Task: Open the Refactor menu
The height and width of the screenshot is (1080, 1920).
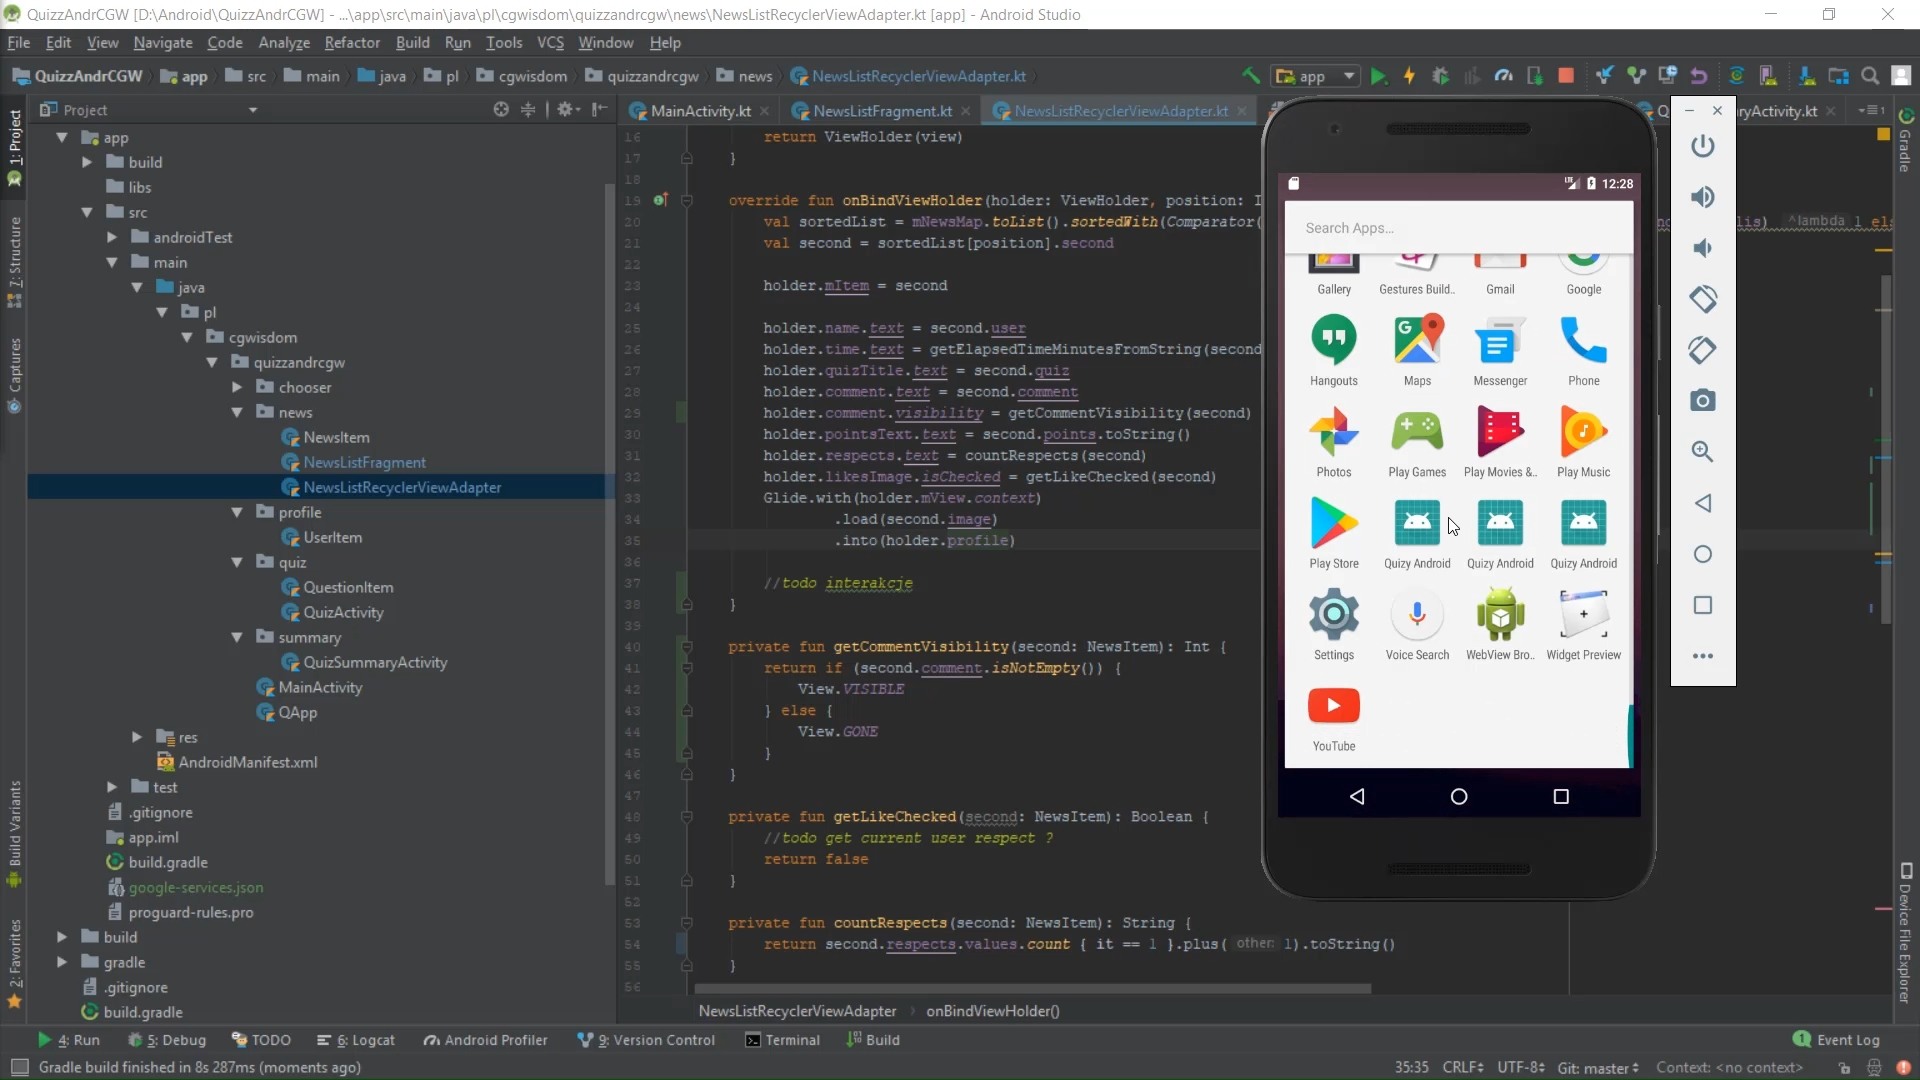Action: point(352,42)
